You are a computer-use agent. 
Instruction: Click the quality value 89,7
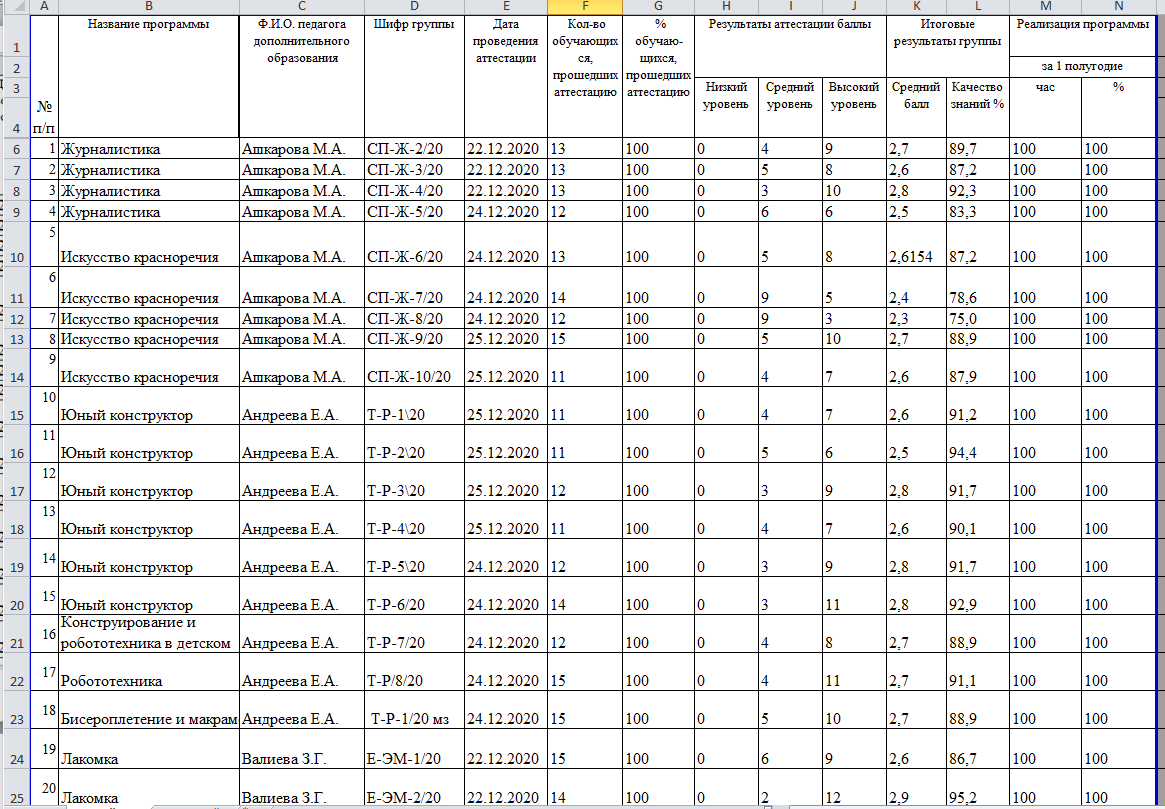[978, 149]
